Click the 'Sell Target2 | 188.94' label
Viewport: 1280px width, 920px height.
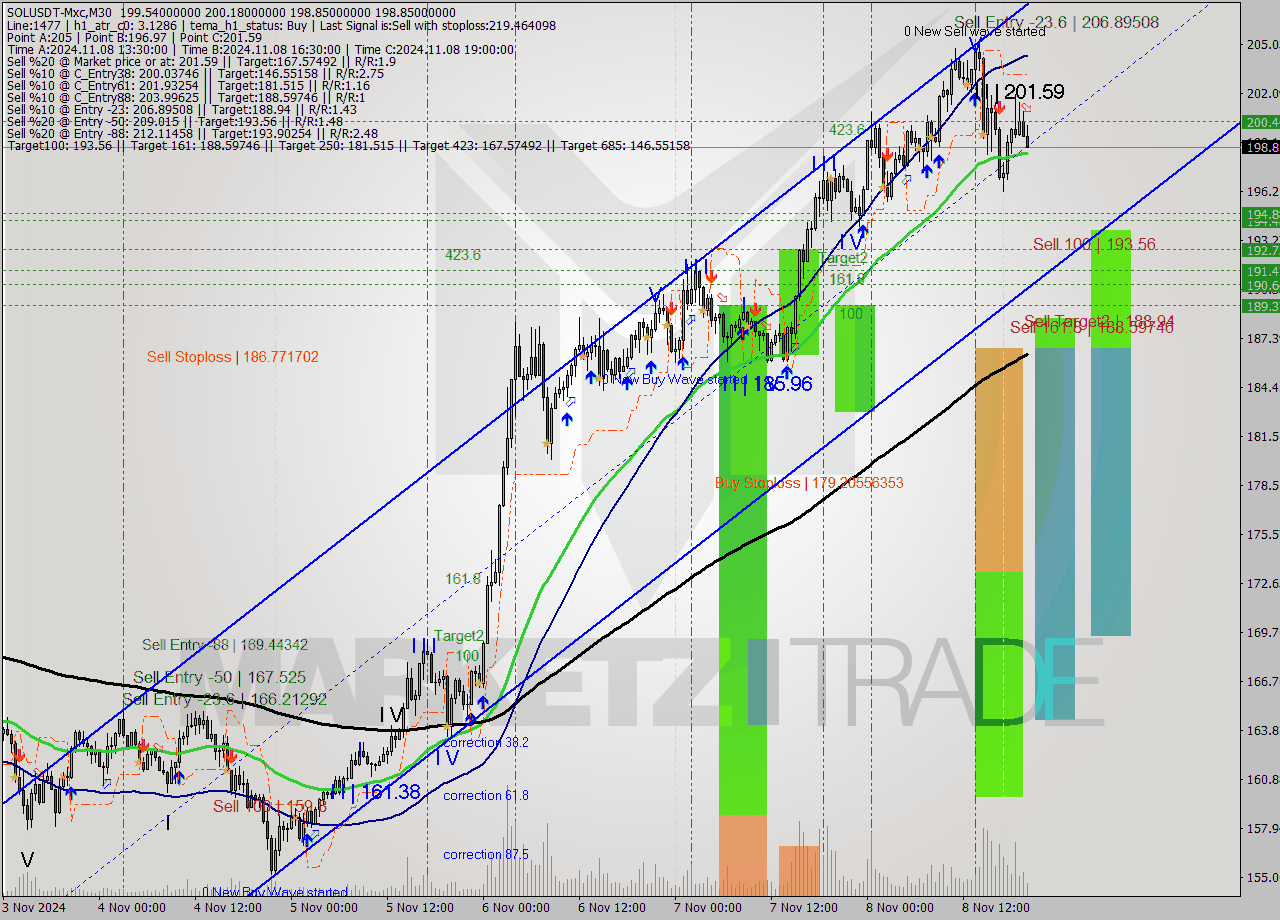[x=1099, y=321]
